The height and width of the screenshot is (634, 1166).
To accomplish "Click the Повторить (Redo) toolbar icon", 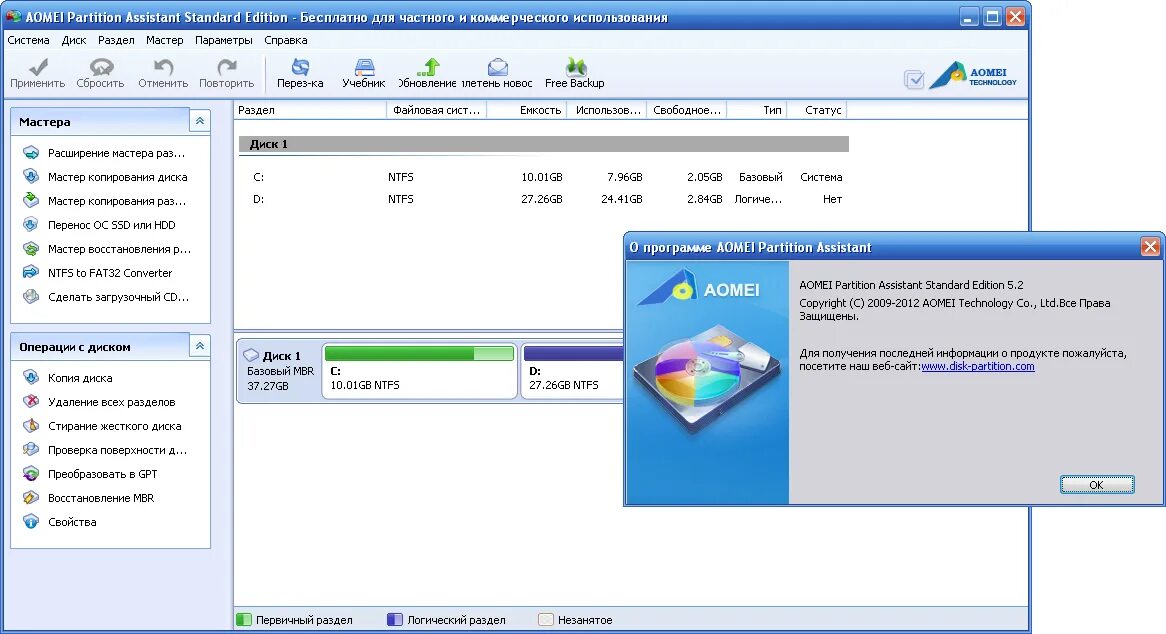I will coord(226,68).
